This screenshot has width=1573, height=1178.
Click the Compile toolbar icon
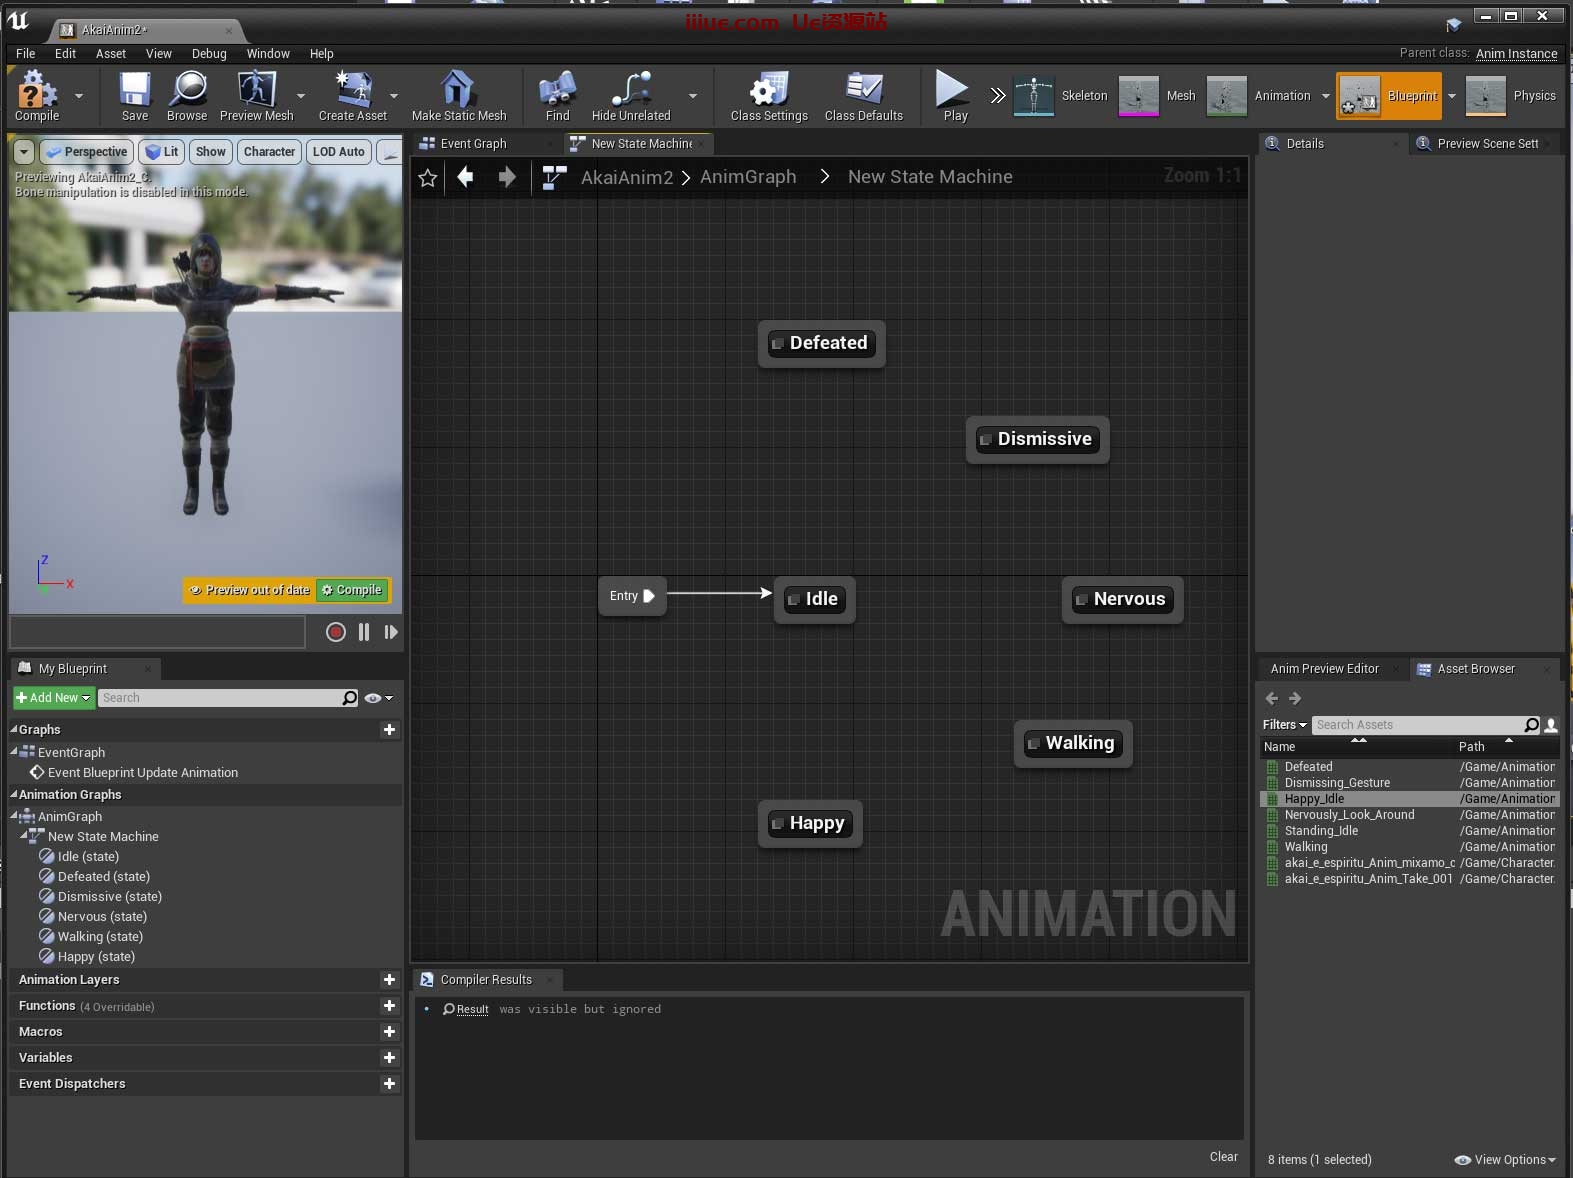click(x=36, y=92)
